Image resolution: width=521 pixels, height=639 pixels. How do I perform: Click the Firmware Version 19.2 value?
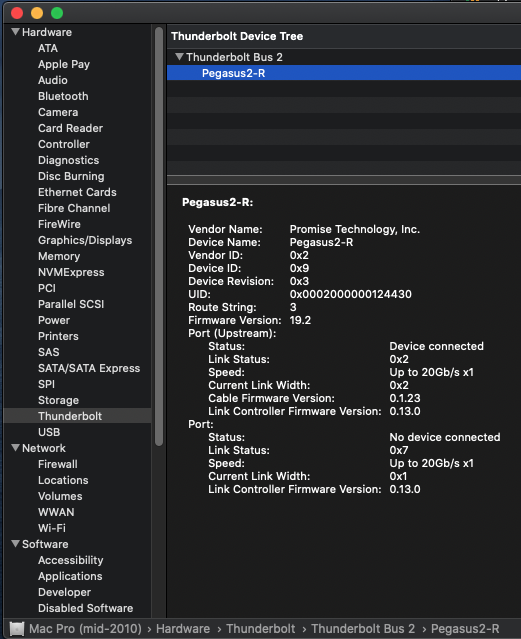(300, 320)
